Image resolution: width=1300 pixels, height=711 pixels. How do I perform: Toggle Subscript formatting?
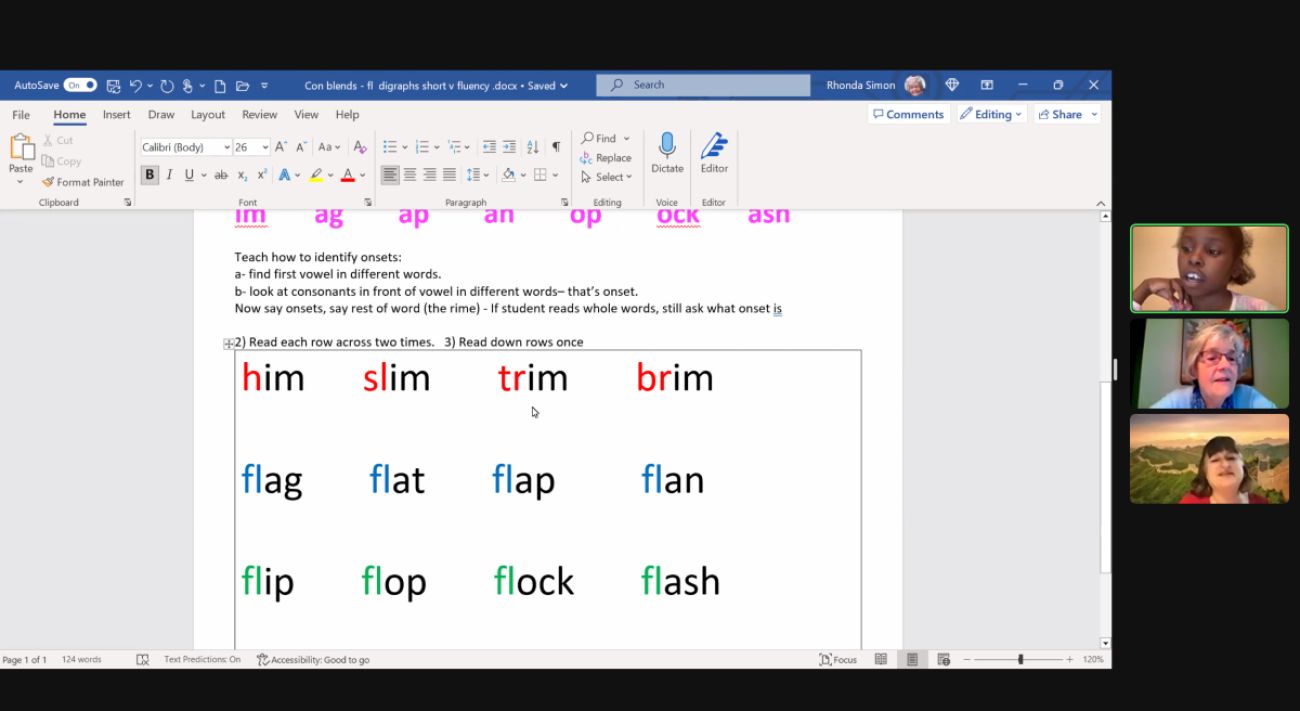(243, 175)
